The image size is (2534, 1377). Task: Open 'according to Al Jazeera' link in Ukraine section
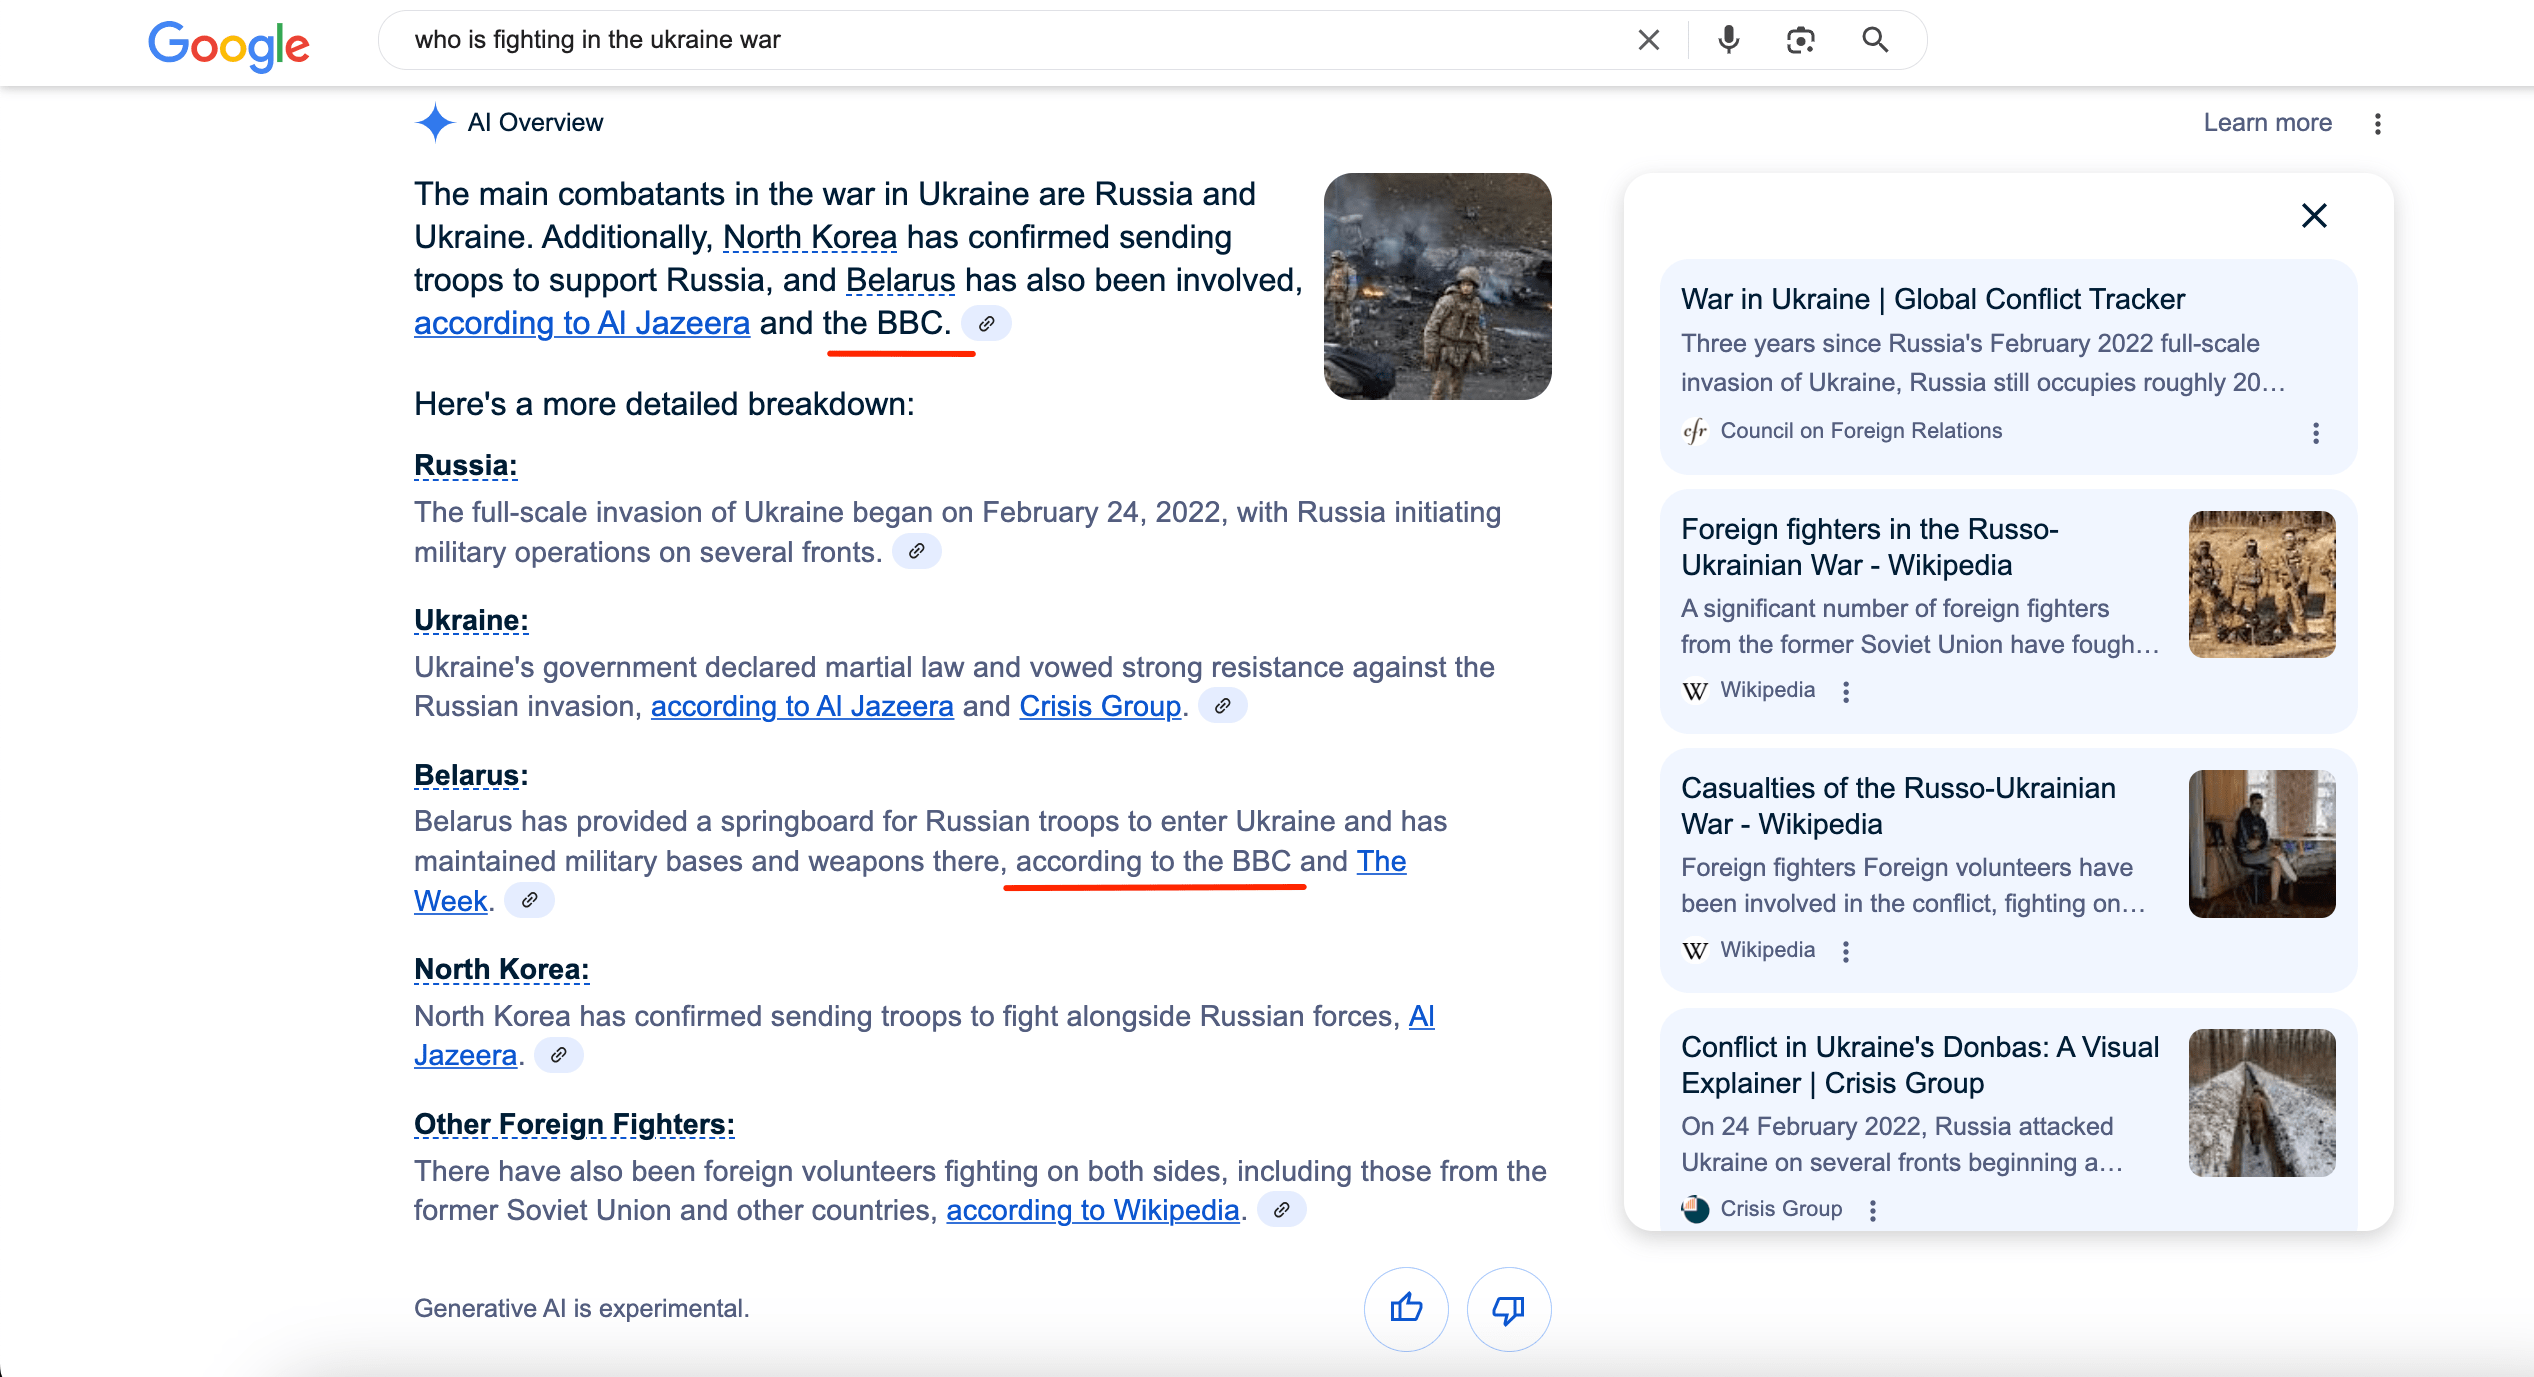point(802,706)
